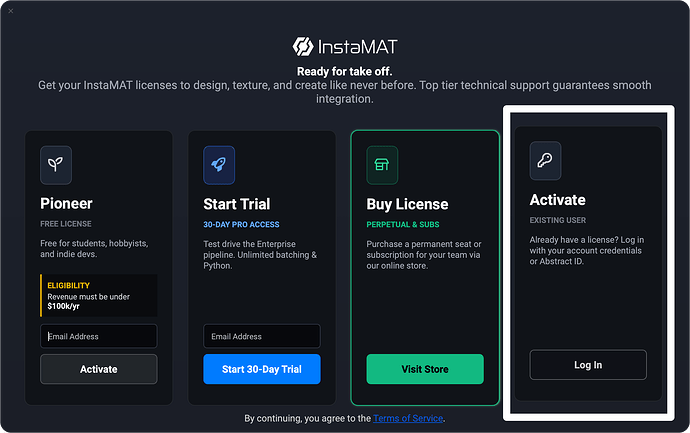Click the EXISTING USER label
The image size is (690, 433).
(558, 220)
